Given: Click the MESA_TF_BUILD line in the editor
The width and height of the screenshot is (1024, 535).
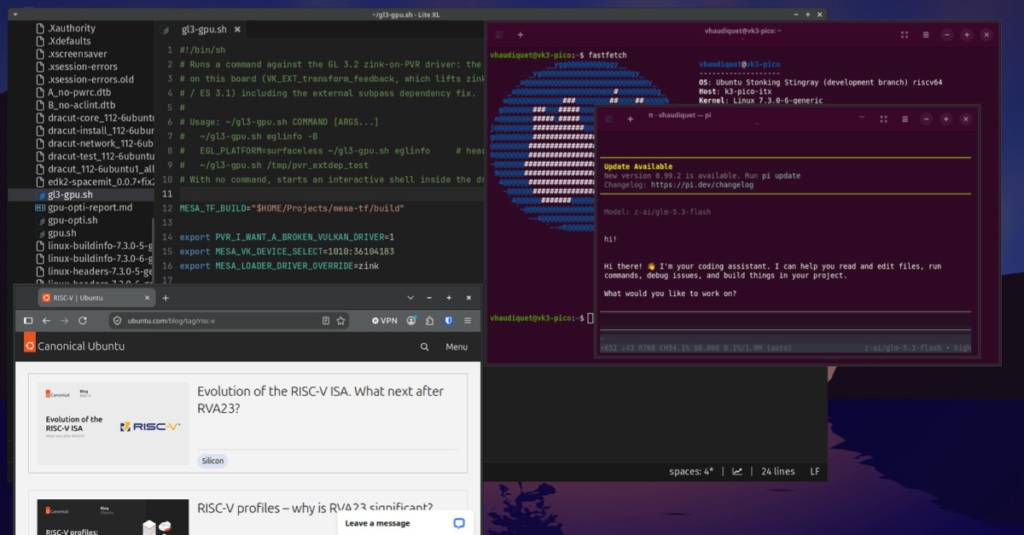Looking at the screenshot, I should pyautogui.click(x=292, y=208).
